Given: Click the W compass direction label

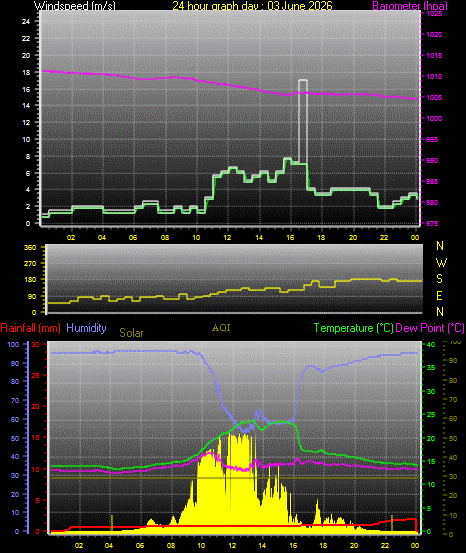Looking at the screenshot, I should point(441,262).
